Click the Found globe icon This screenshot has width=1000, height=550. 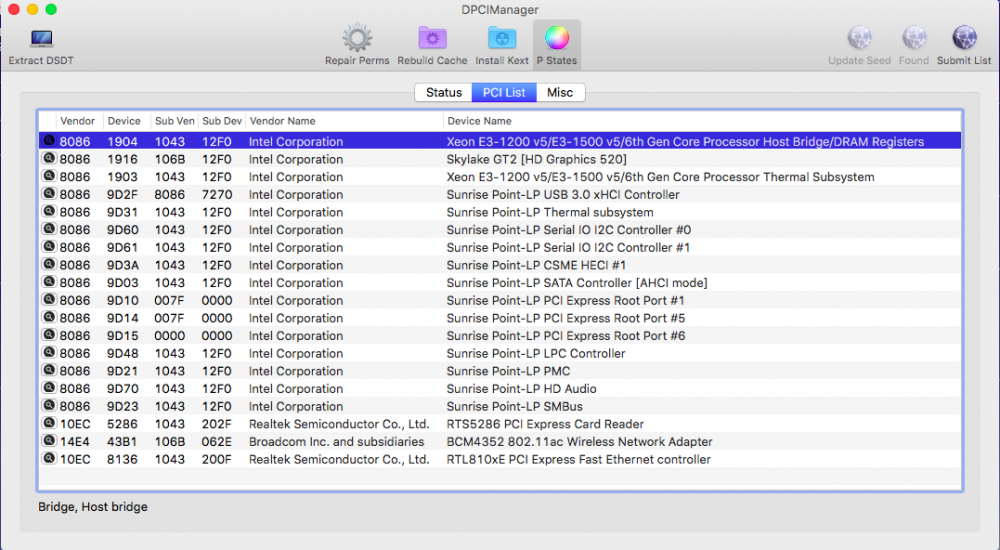pos(913,38)
